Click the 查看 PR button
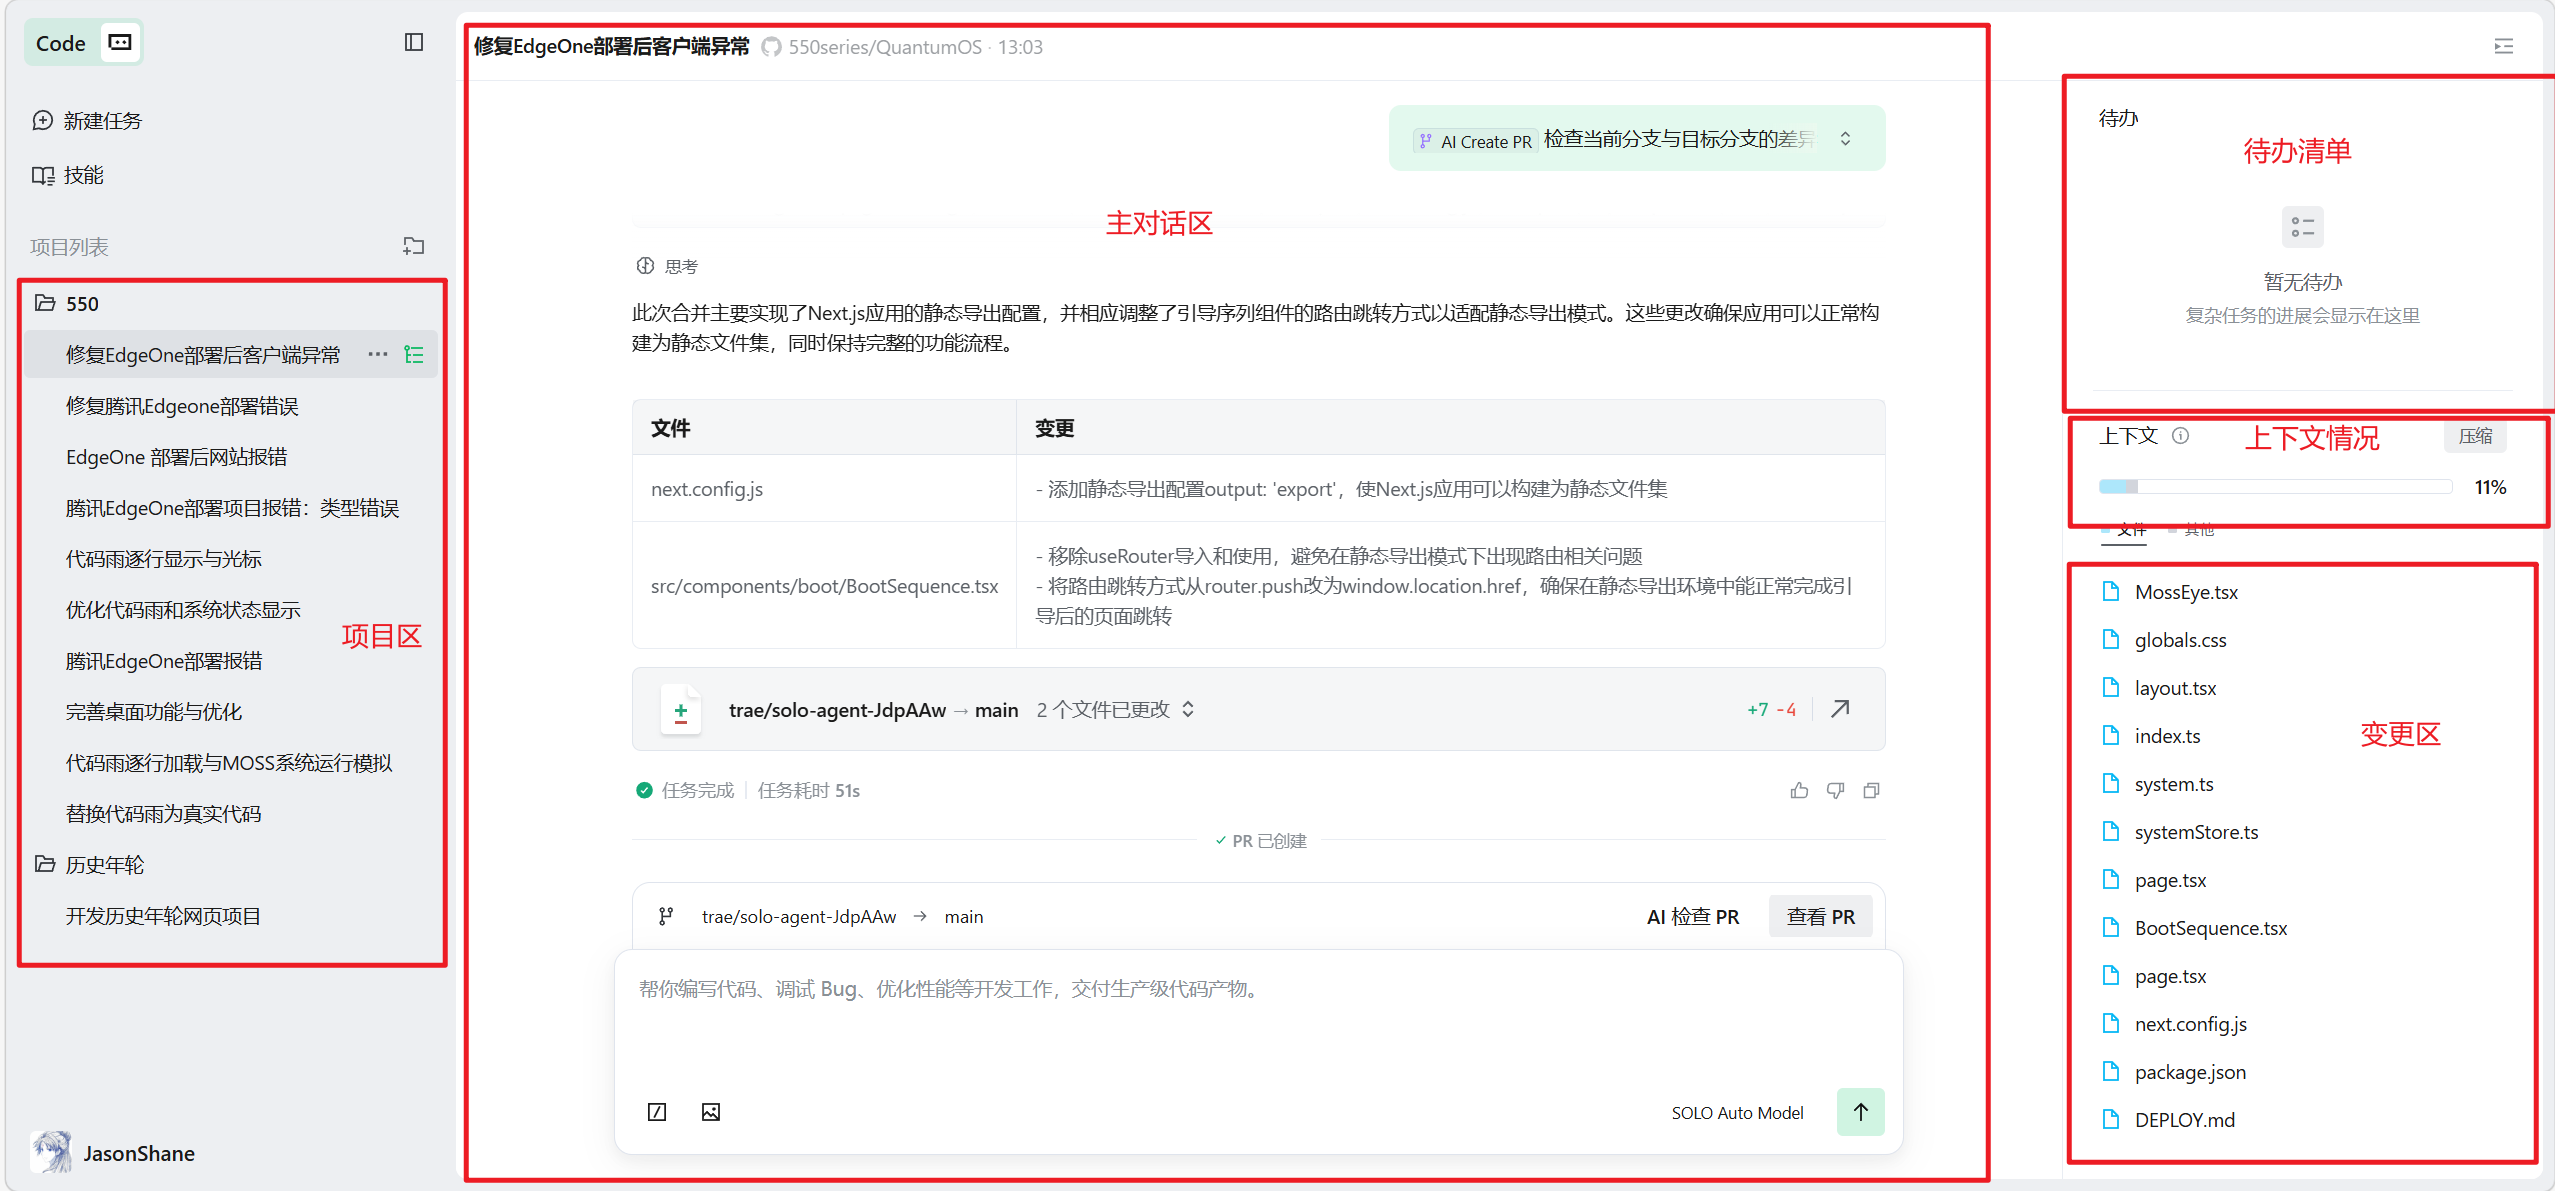 (x=1820, y=916)
